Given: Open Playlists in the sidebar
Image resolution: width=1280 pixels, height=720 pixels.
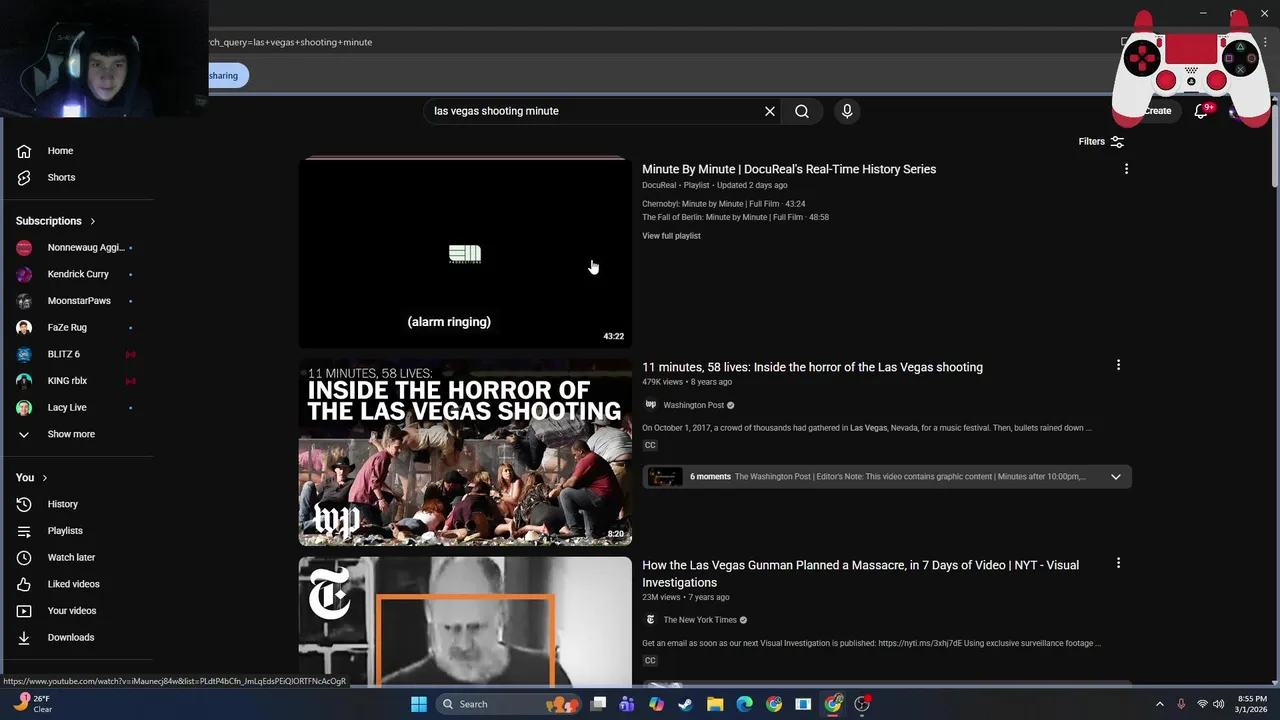Looking at the screenshot, I should pos(65,531).
